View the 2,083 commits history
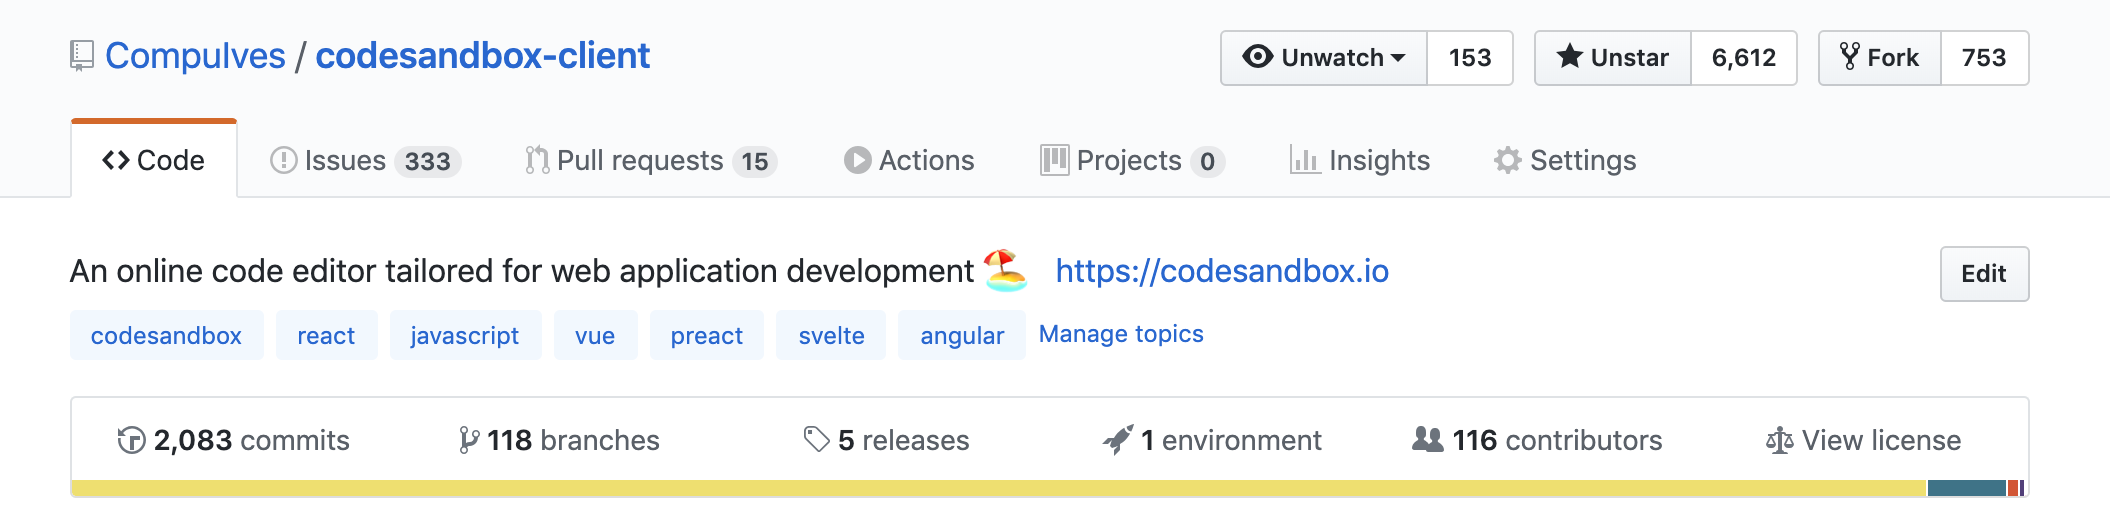This screenshot has height=514, width=2110. tap(234, 440)
